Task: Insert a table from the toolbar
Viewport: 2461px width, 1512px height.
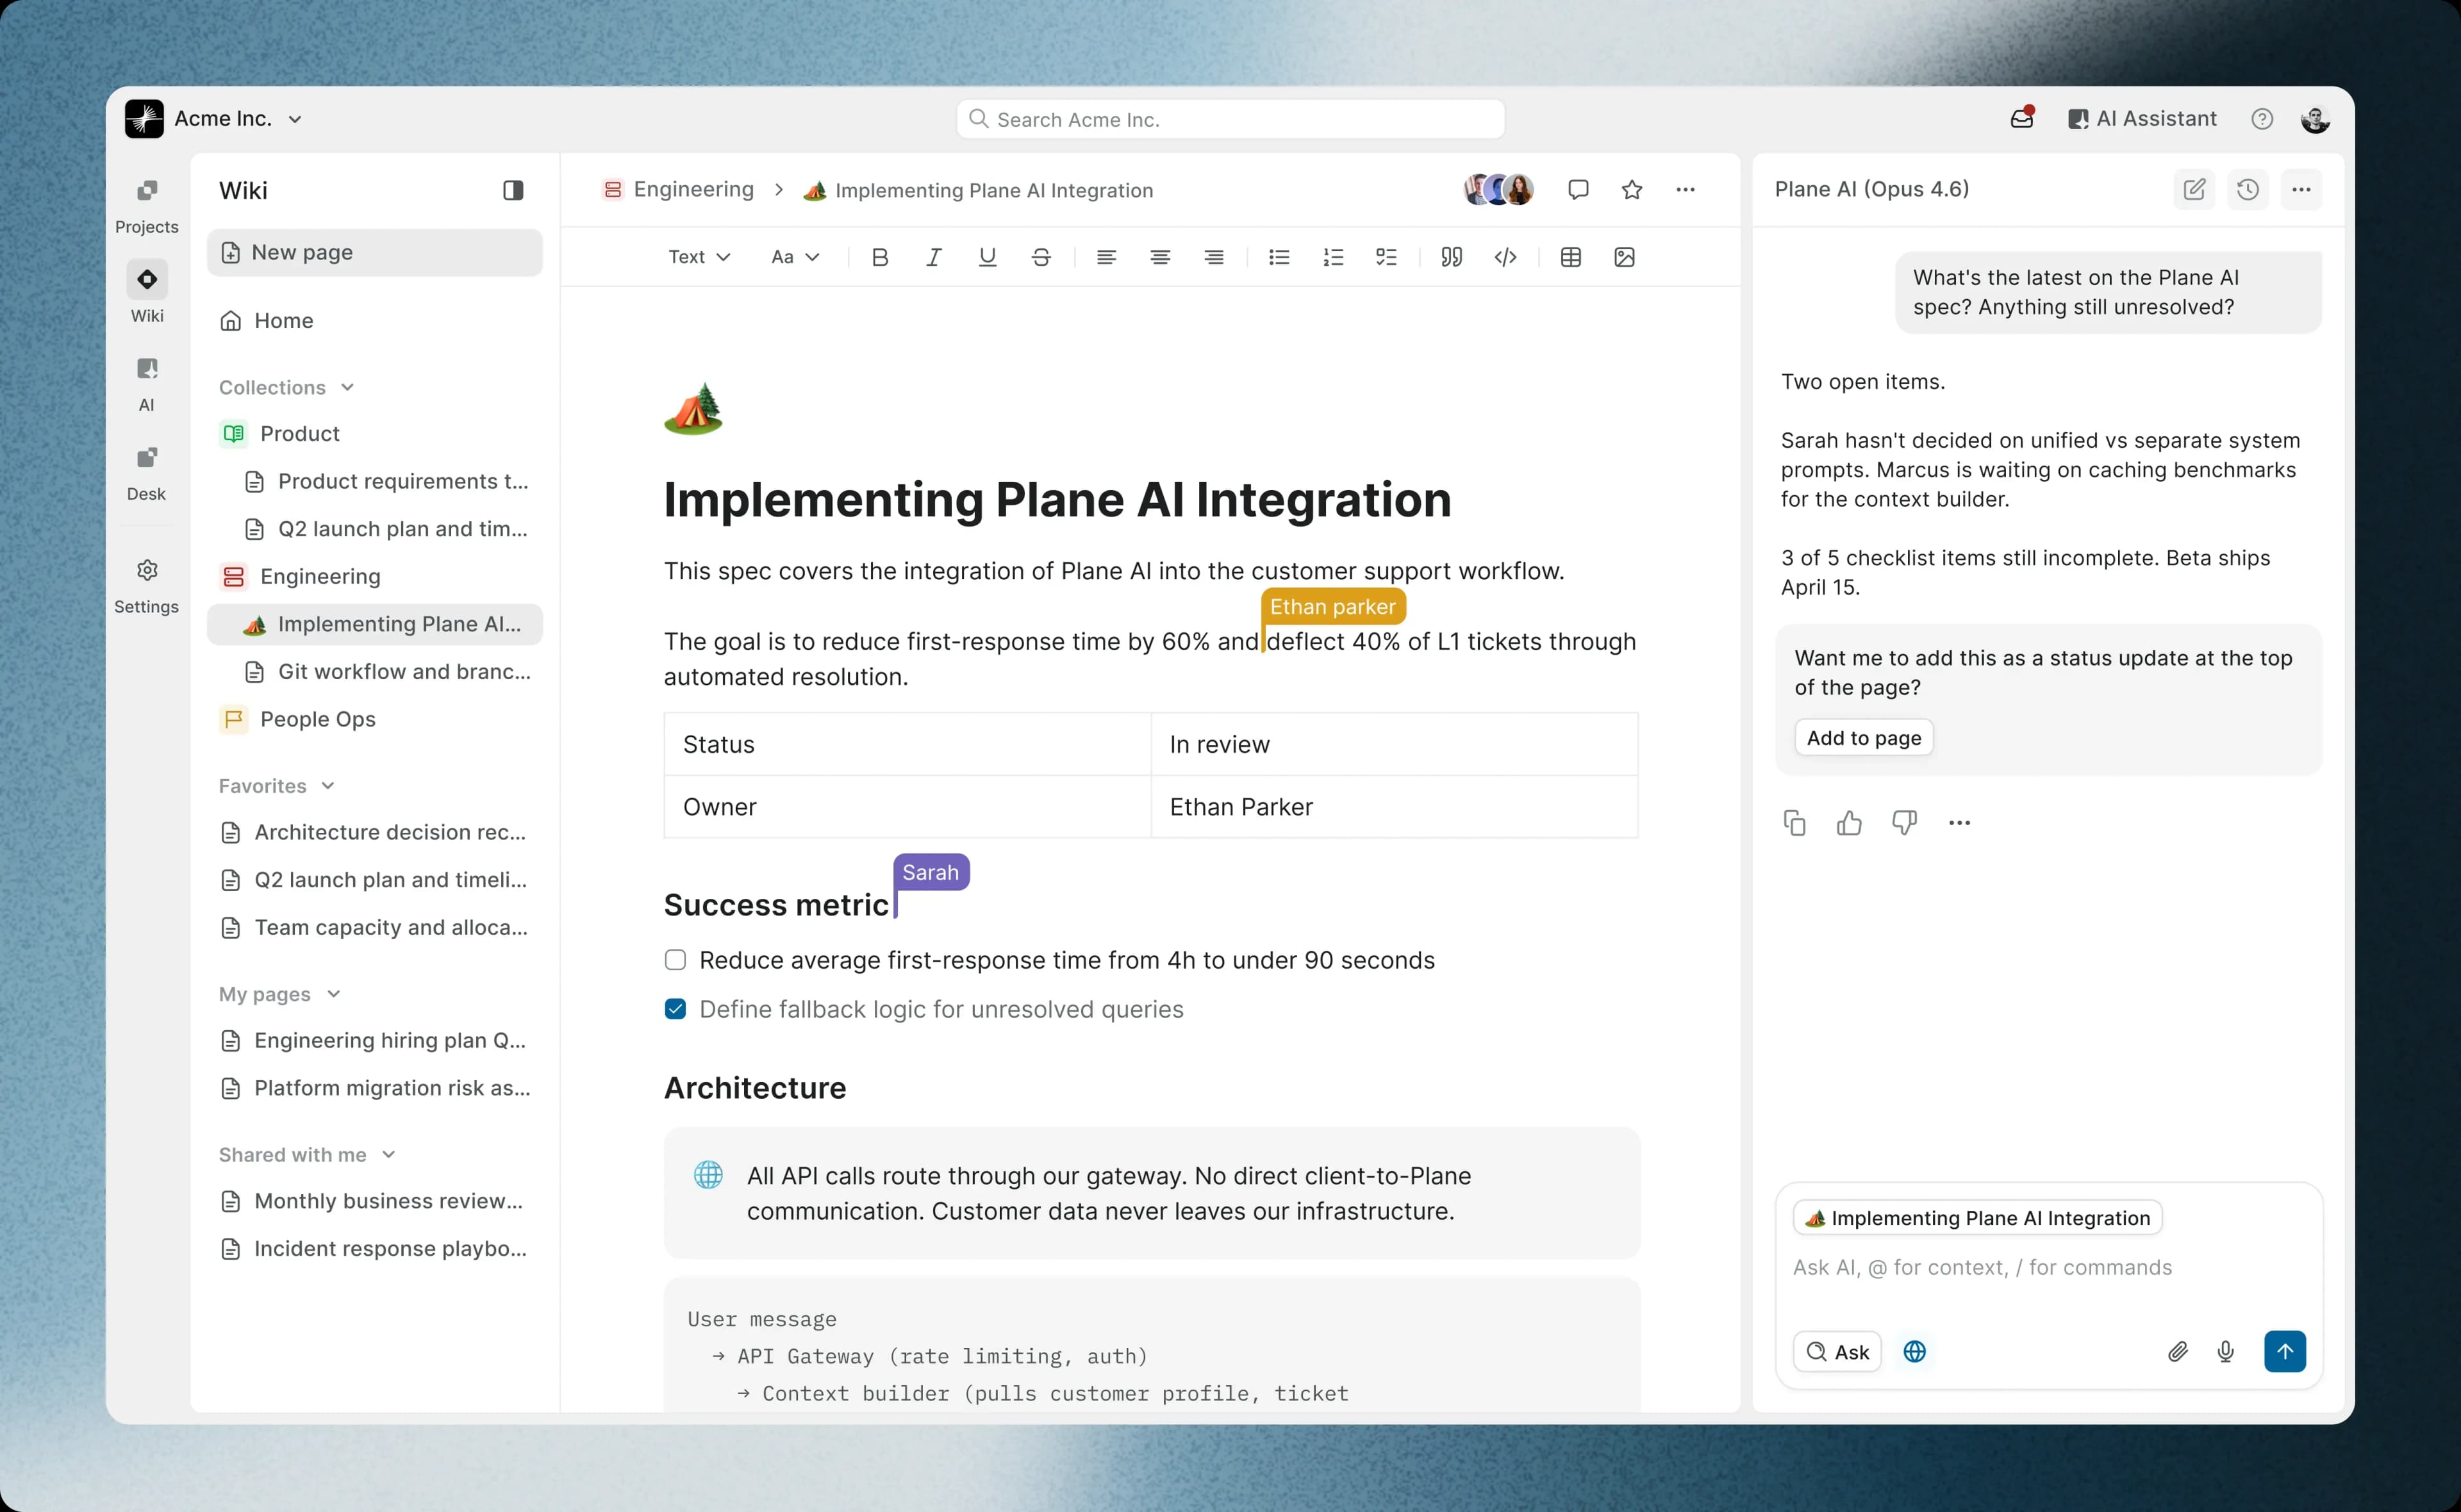Action: point(1570,257)
